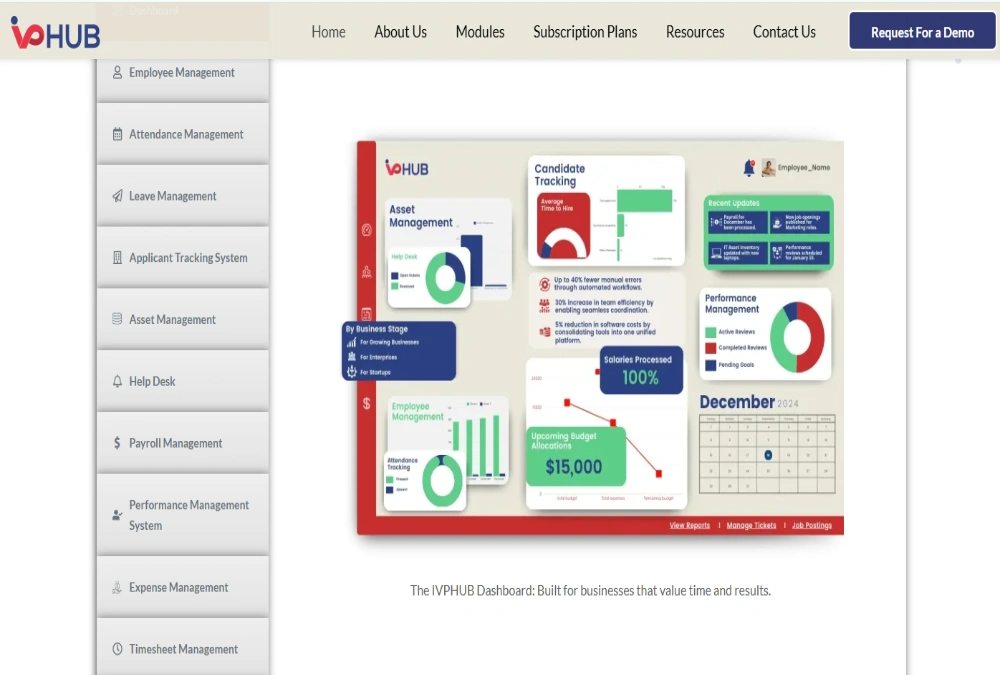
Task: Open the Home menu item
Action: [328, 32]
